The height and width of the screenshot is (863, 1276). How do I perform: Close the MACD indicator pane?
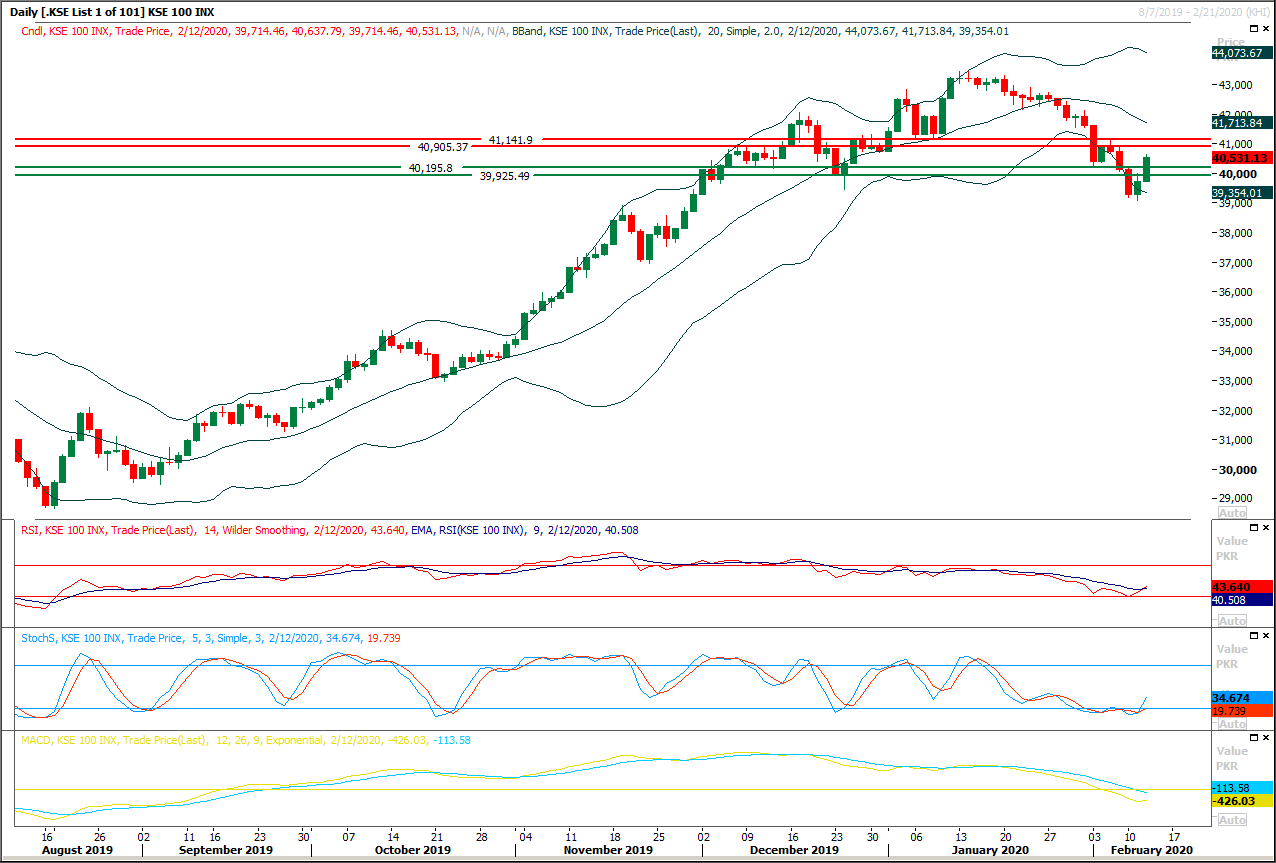coord(1265,738)
